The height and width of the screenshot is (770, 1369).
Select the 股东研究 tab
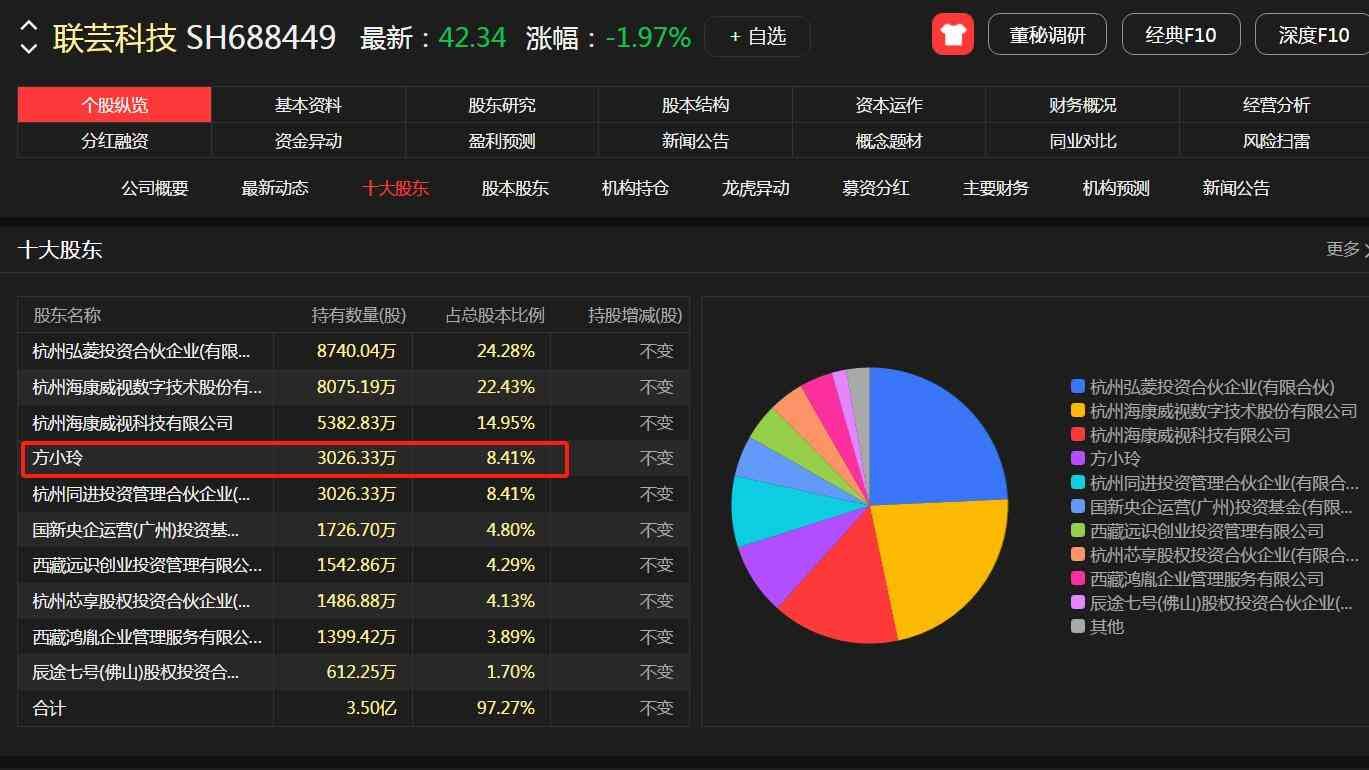coord(502,105)
